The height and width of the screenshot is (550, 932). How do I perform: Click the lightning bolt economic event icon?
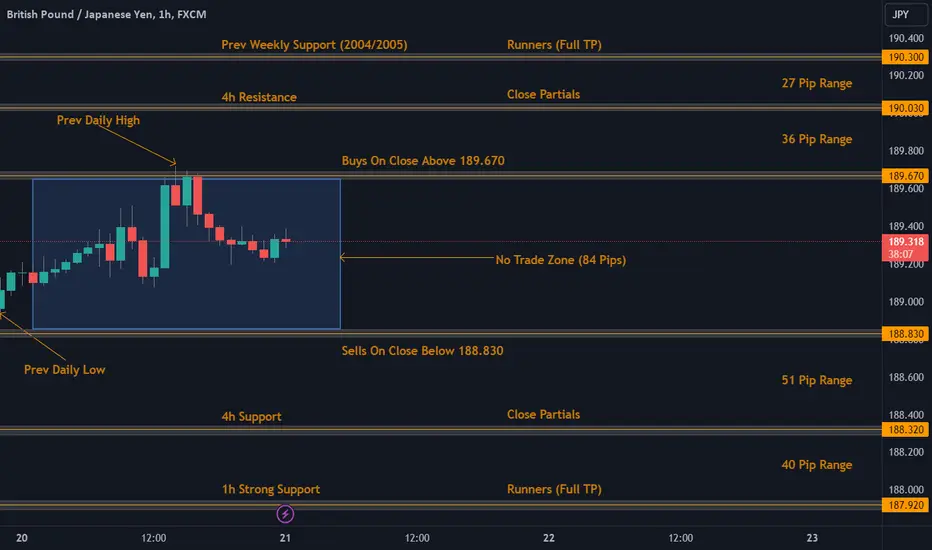286,514
